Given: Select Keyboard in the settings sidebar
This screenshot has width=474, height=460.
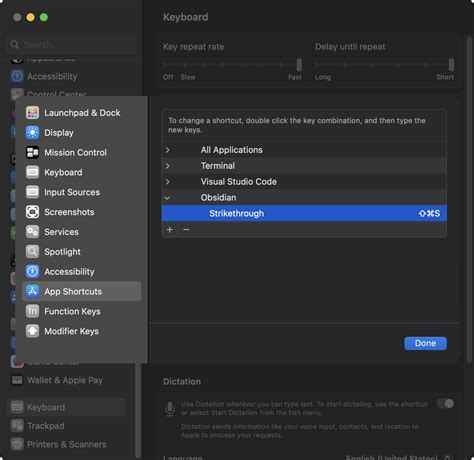Looking at the screenshot, I should pos(67,407).
